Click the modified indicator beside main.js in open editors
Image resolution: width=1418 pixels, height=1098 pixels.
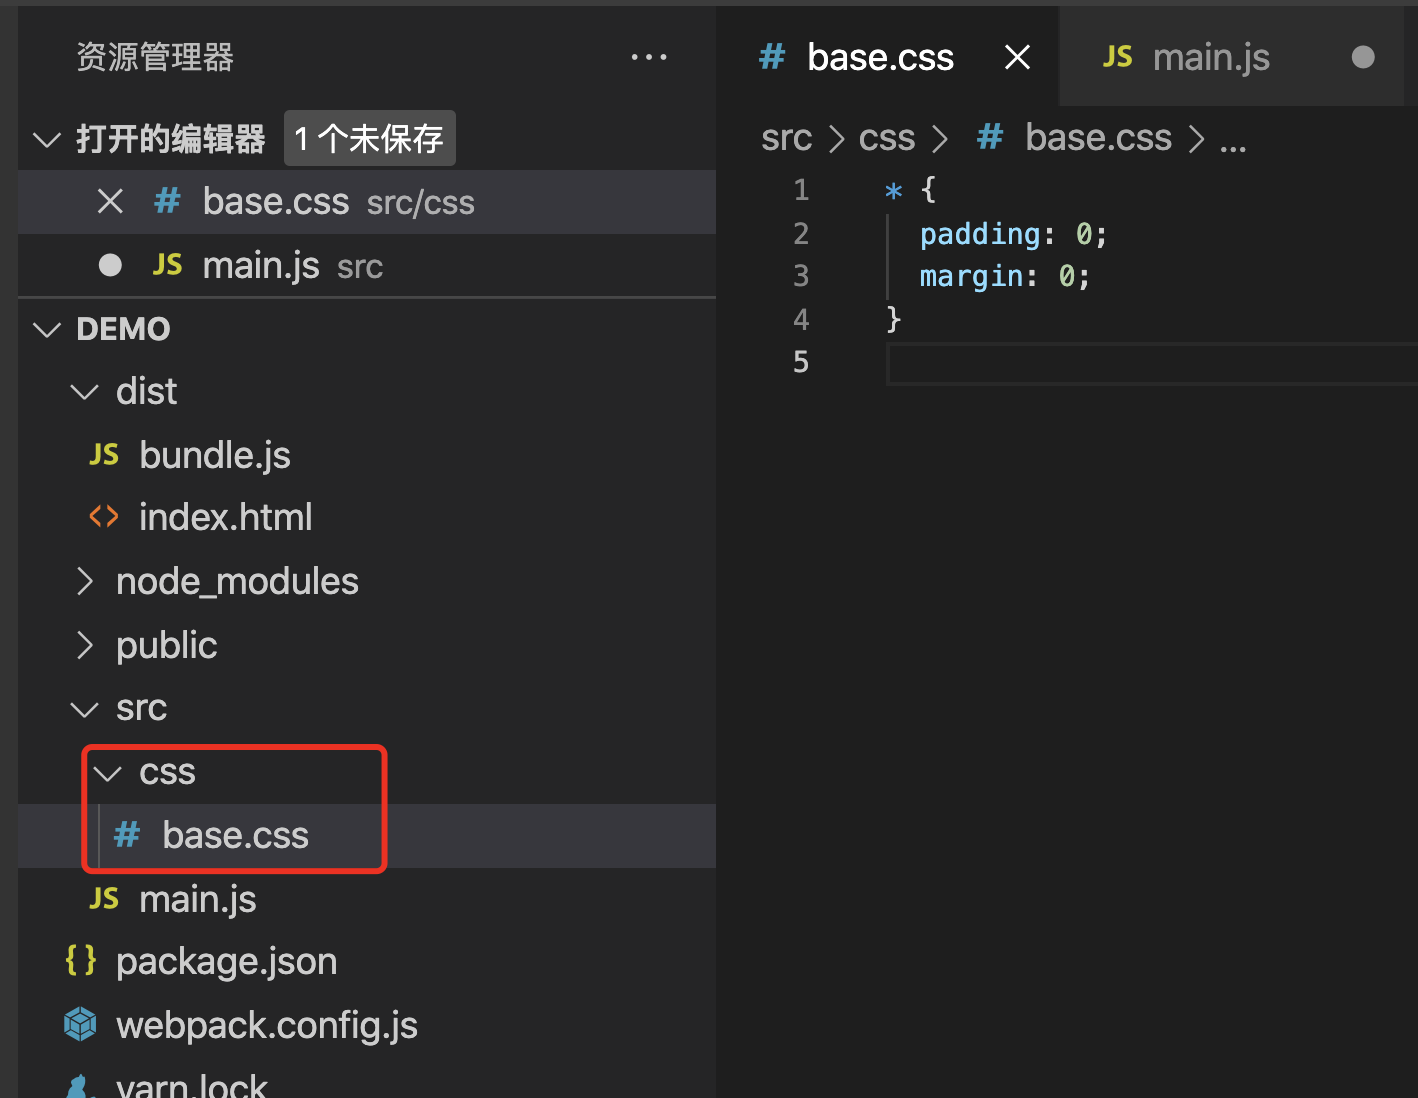coord(110,264)
